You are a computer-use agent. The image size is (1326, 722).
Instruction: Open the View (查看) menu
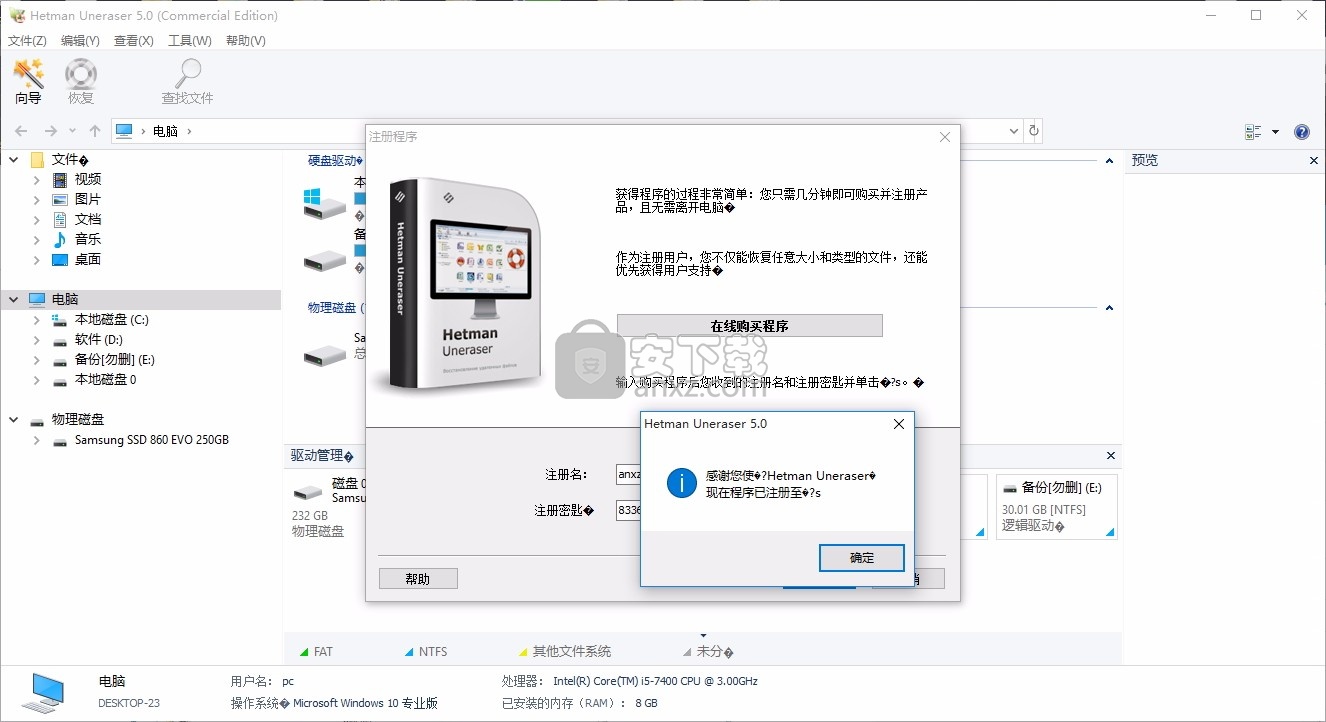pos(134,41)
